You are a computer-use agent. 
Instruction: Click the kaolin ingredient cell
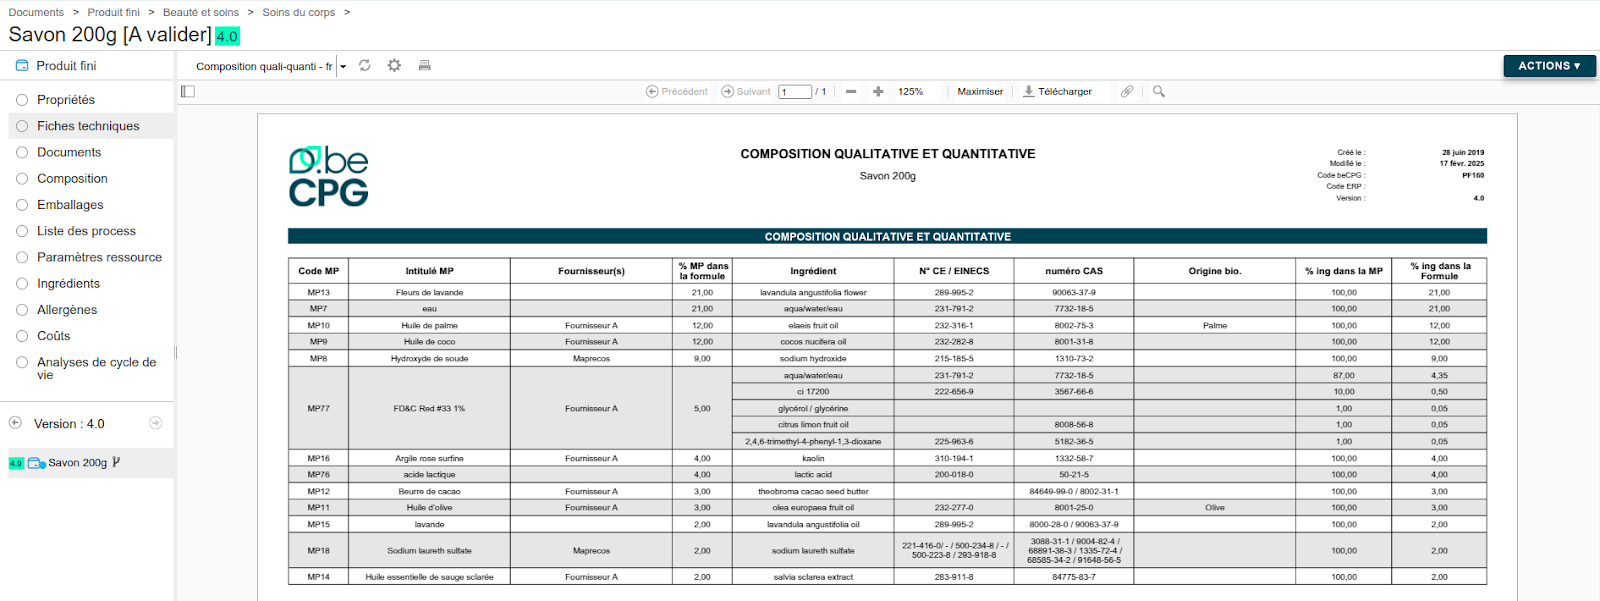(x=813, y=458)
